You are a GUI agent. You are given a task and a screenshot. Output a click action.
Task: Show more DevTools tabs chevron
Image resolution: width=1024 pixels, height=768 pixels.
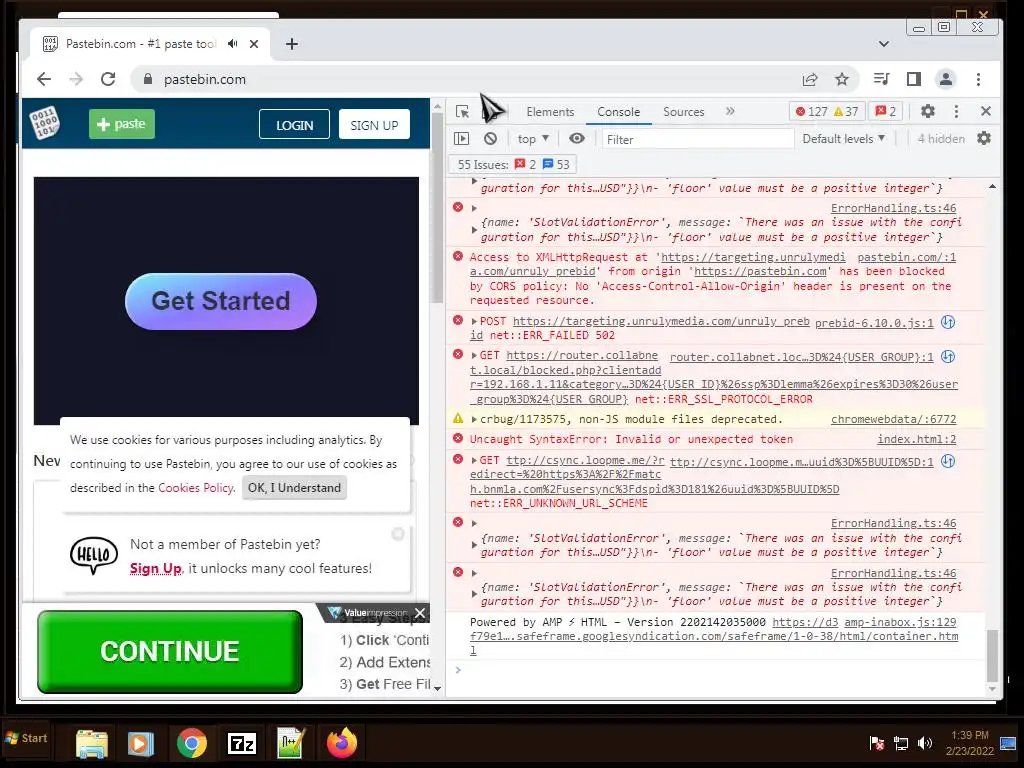tap(730, 112)
